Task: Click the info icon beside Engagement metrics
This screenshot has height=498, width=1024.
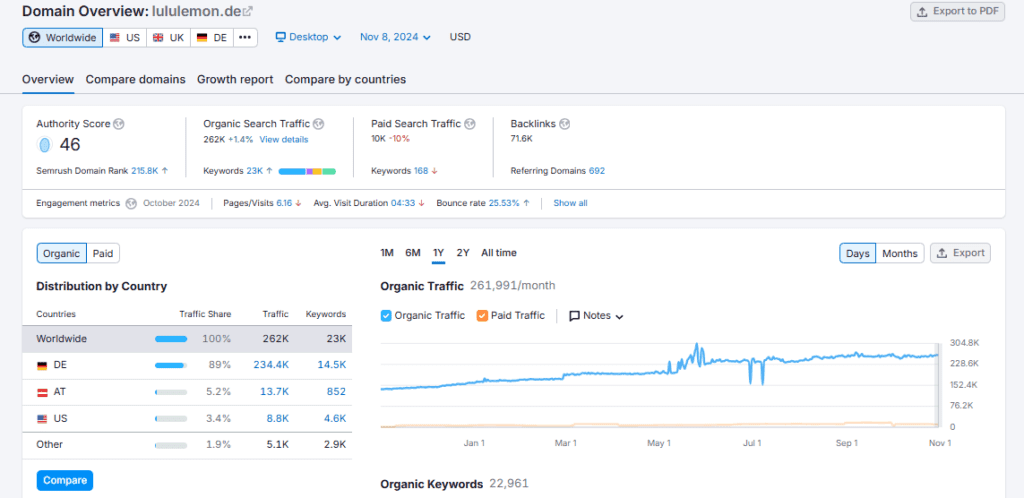Action: tap(130, 203)
